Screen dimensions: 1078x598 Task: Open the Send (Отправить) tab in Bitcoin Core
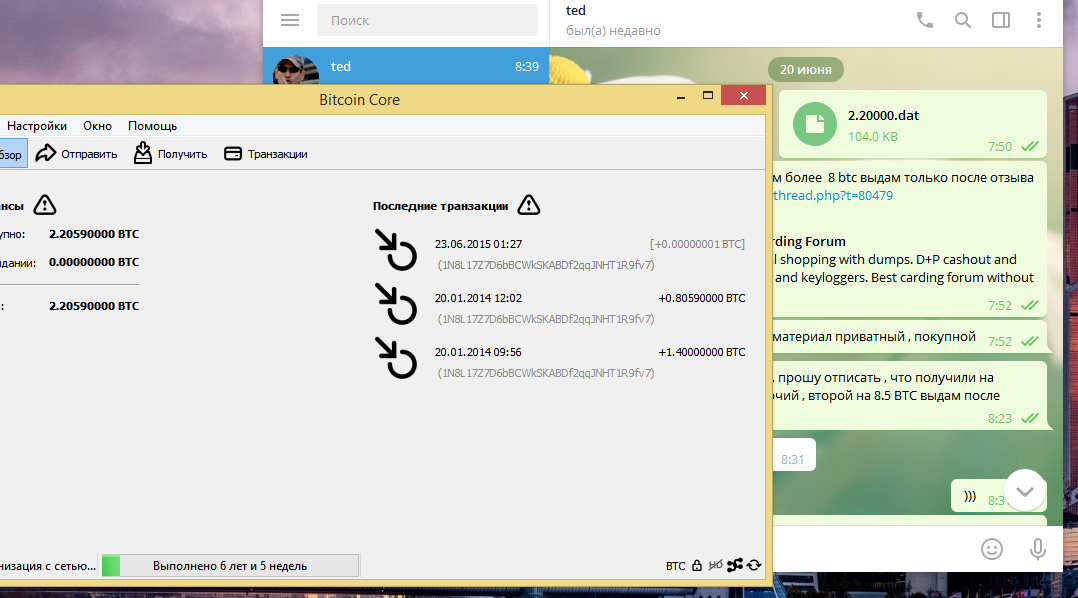[77, 154]
